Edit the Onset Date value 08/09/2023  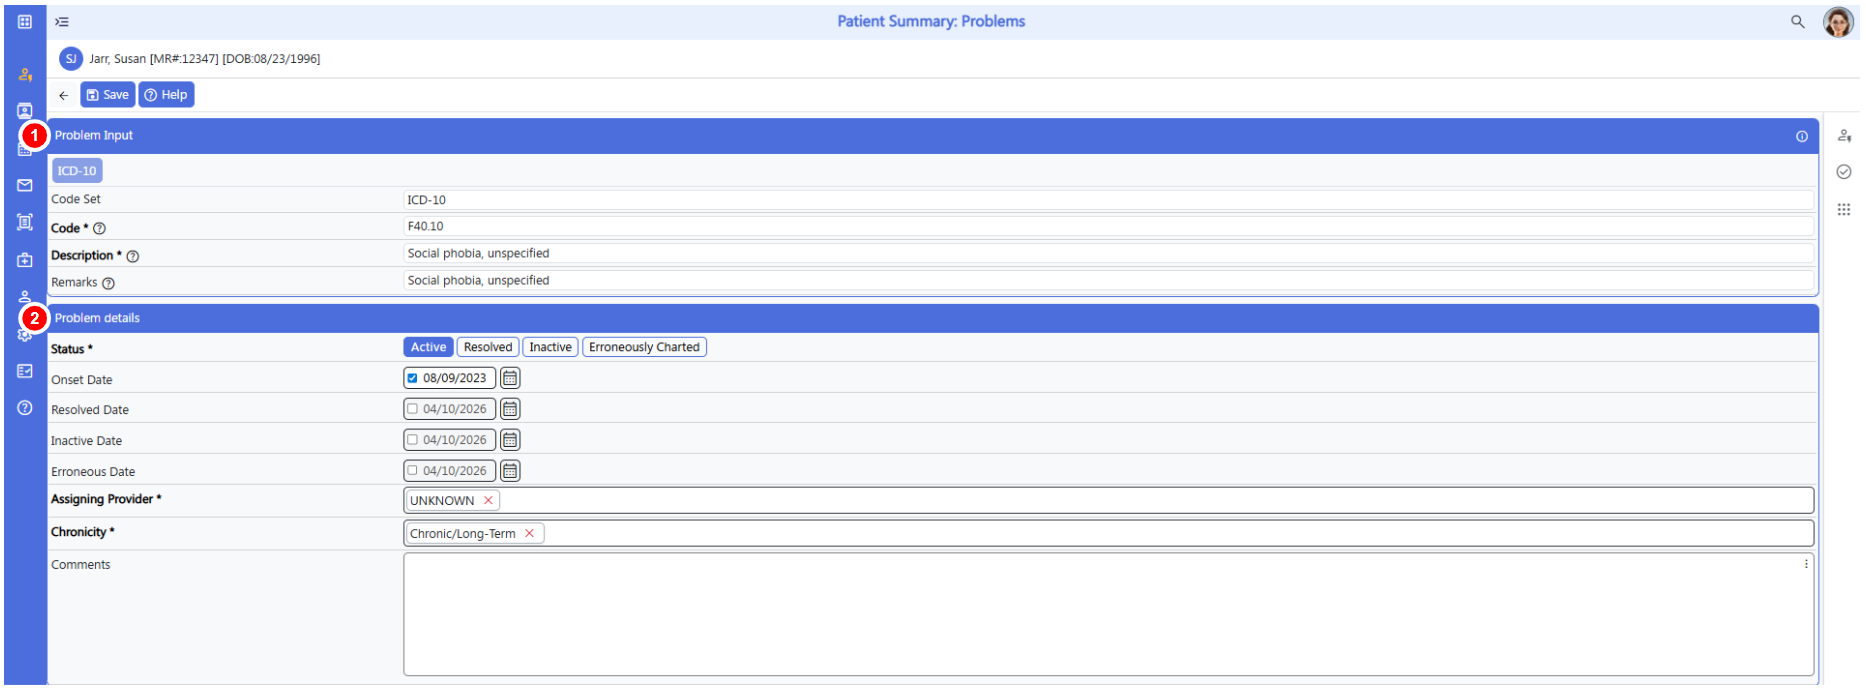[455, 378]
